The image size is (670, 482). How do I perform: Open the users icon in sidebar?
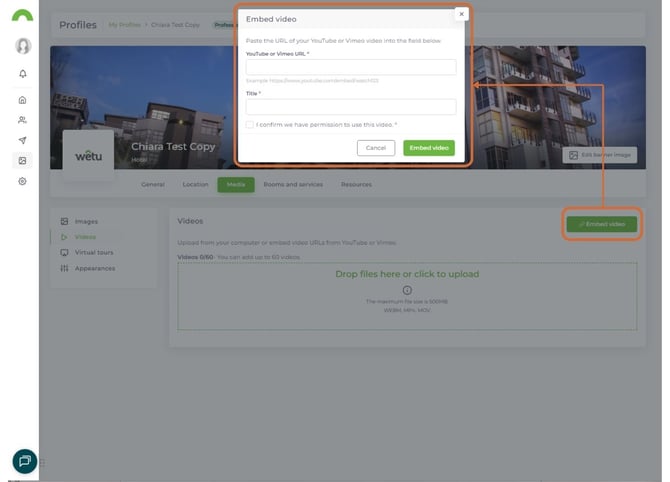click(x=23, y=120)
